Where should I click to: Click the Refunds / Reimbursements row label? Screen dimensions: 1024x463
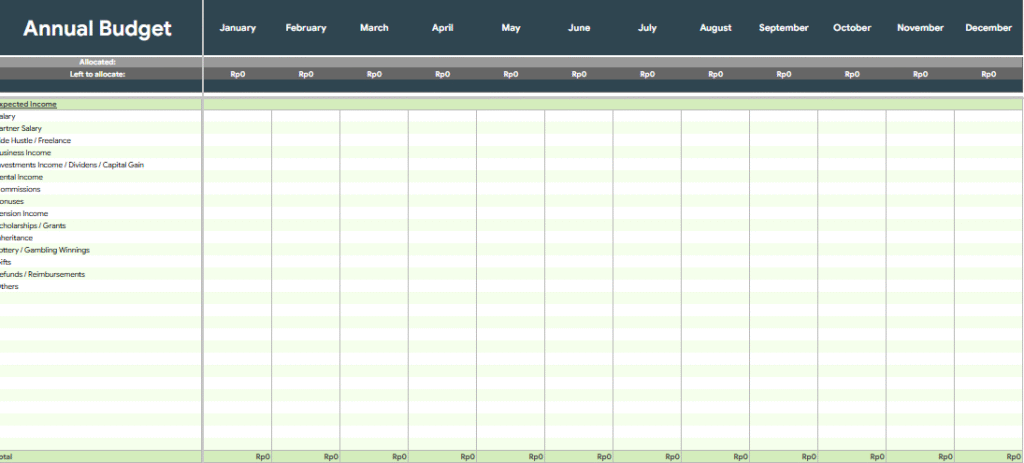tap(43, 274)
